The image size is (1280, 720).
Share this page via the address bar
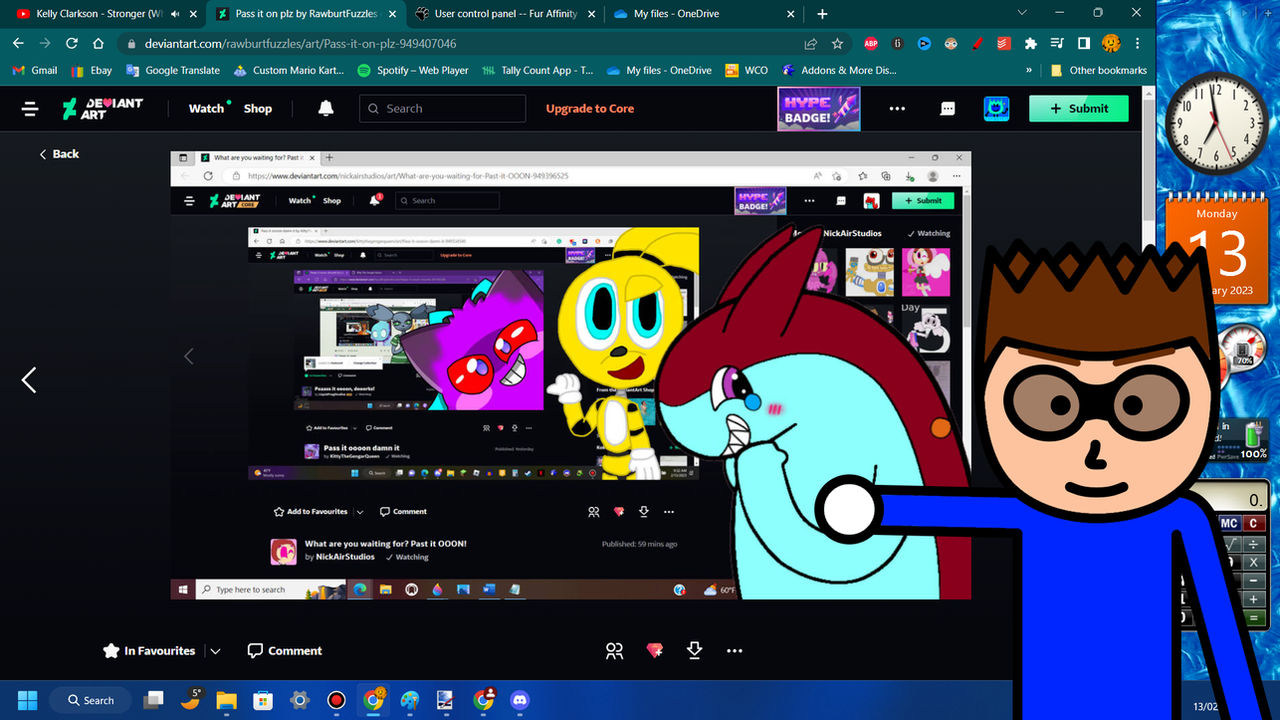click(x=811, y=44)
